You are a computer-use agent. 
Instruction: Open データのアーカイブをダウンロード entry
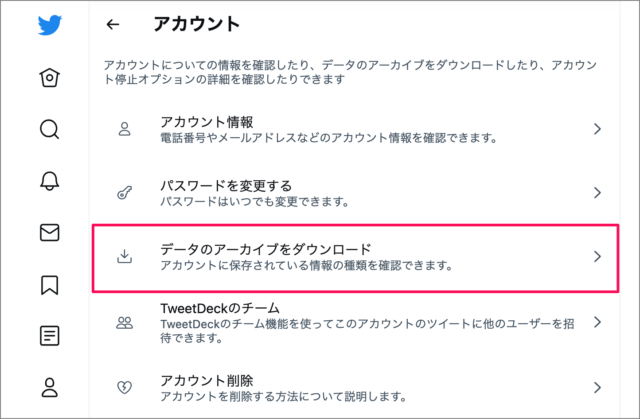coord(330,257)
